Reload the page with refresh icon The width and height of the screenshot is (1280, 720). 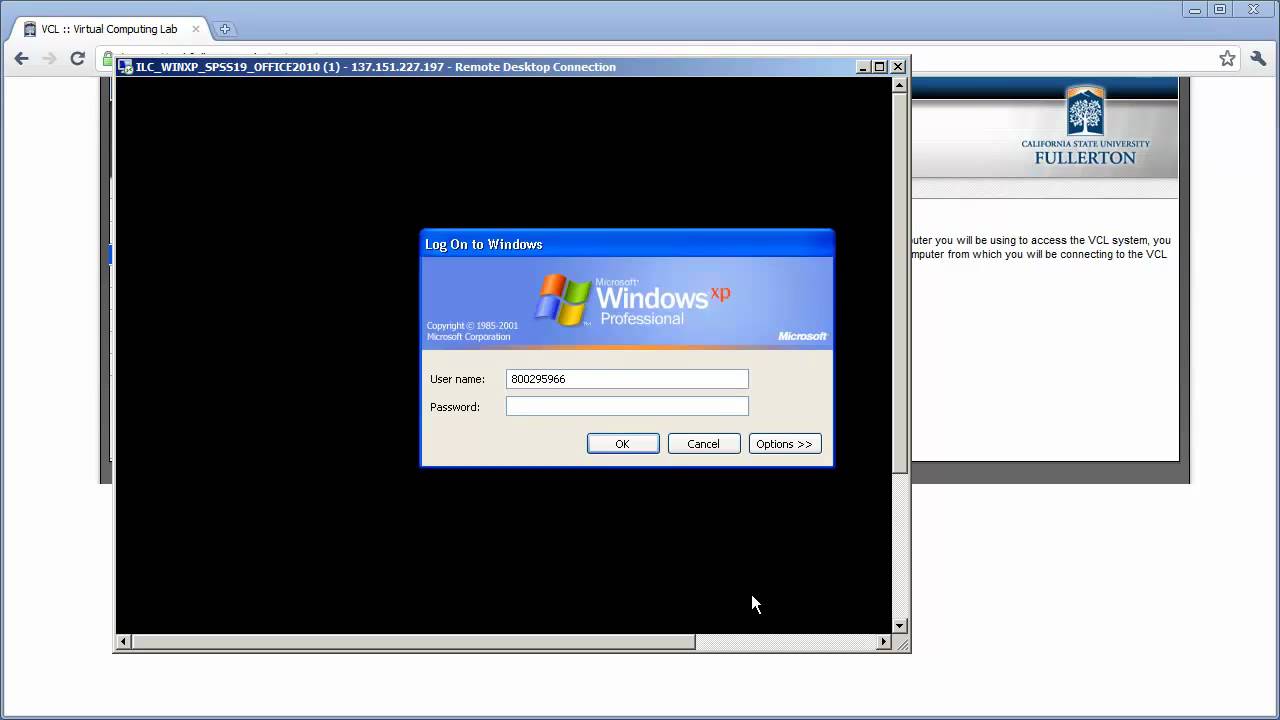(x=77, y=59)
